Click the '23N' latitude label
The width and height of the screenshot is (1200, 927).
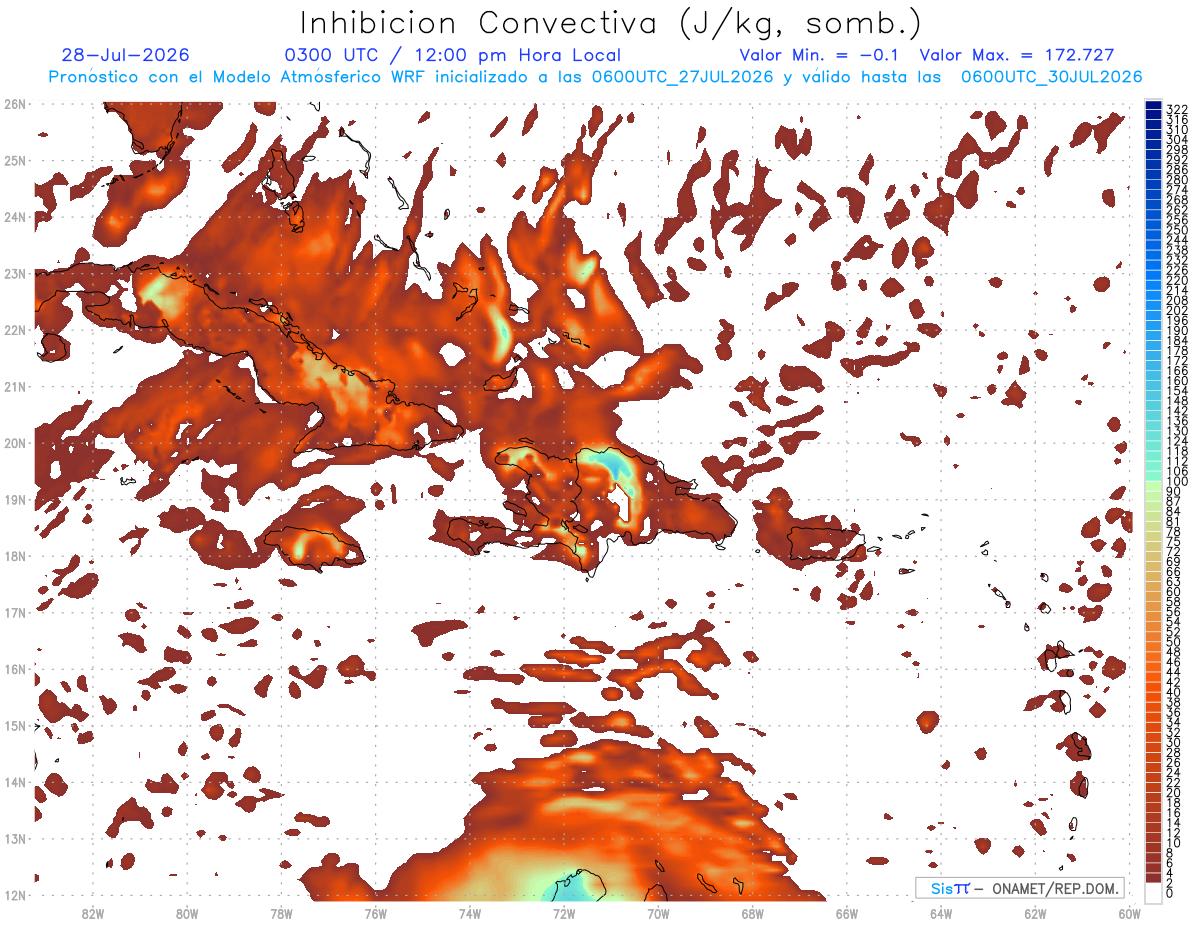click(15, 273)
